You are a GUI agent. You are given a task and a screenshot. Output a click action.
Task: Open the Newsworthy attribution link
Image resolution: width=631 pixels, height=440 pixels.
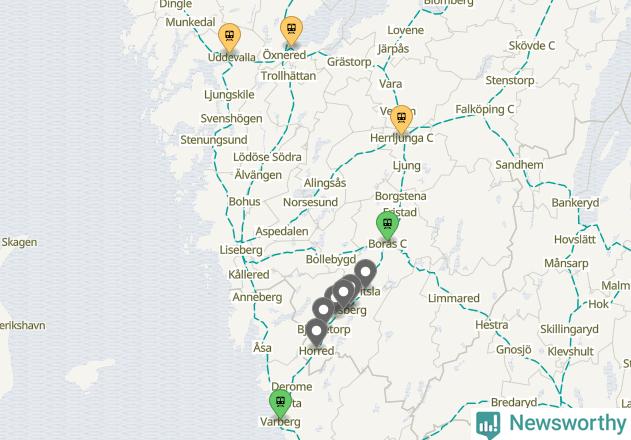(551, 424)
